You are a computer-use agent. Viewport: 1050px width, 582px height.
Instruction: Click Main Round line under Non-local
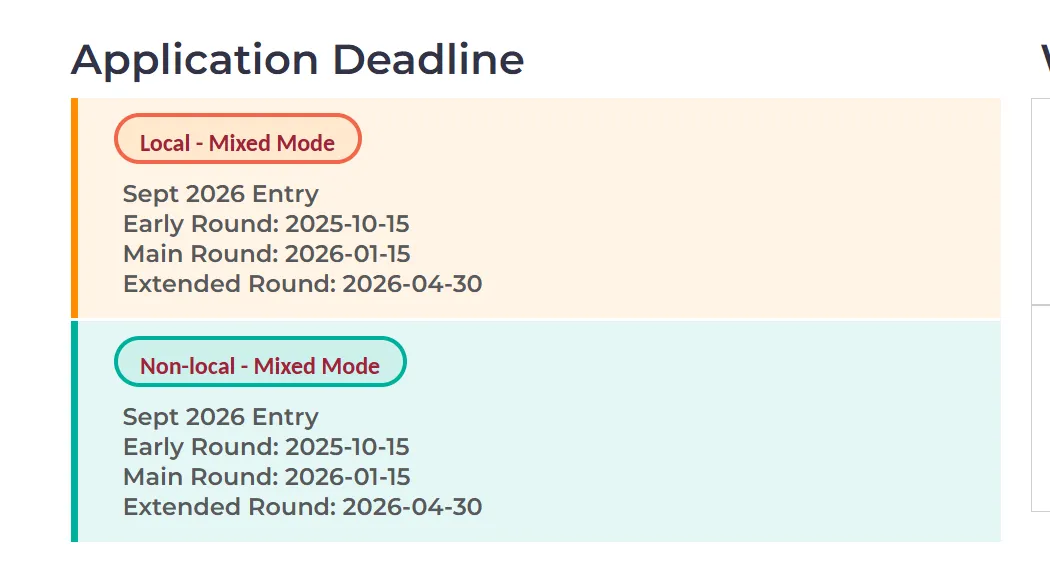coord(266,477)
